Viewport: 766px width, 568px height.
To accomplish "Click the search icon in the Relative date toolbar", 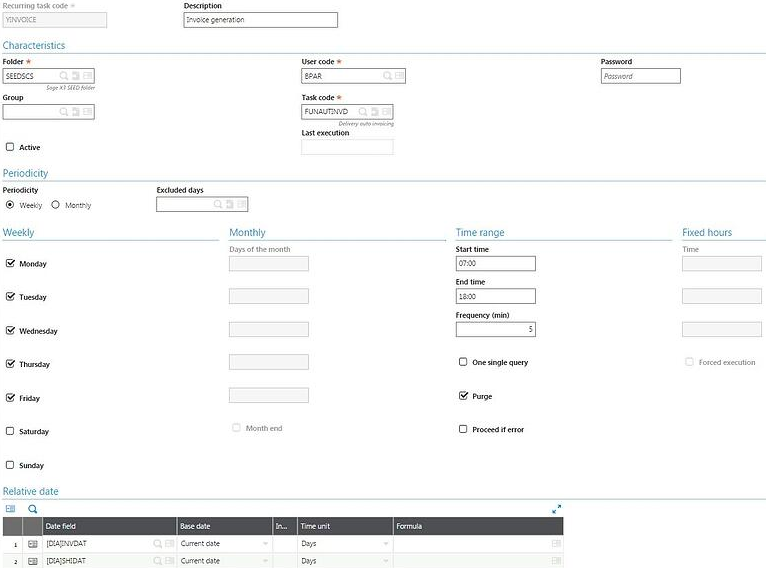I will (x=32, y=509).
